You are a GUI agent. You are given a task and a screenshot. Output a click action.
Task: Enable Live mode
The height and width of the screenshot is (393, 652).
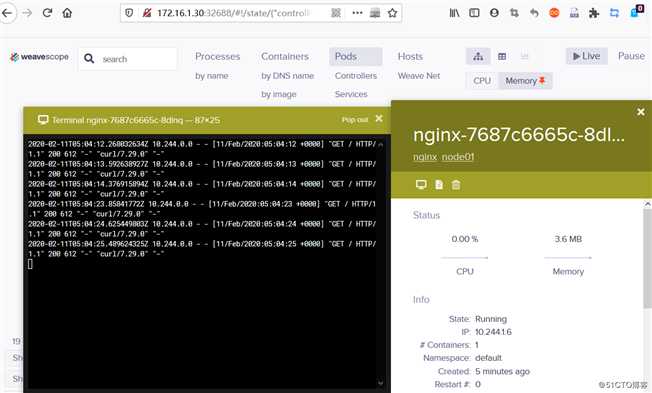pyautogui.click(x=587, y=56)
